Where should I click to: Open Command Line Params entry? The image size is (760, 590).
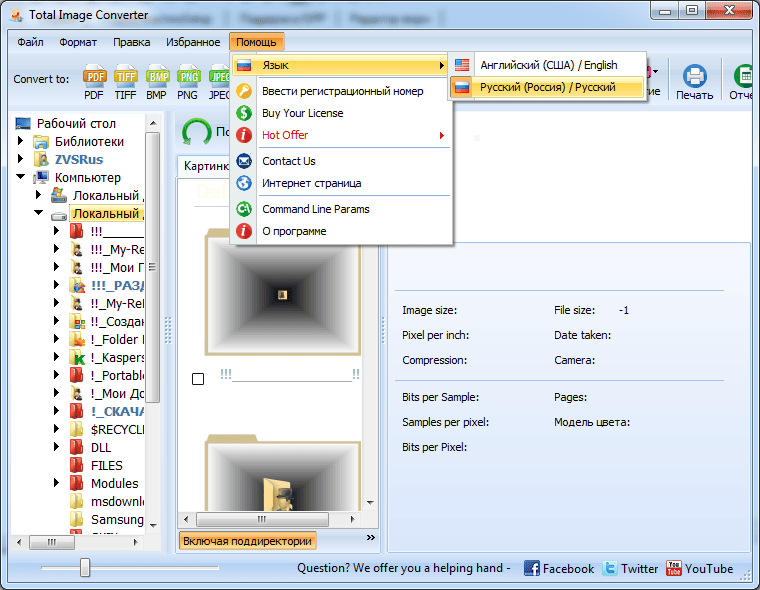(316, 209)
